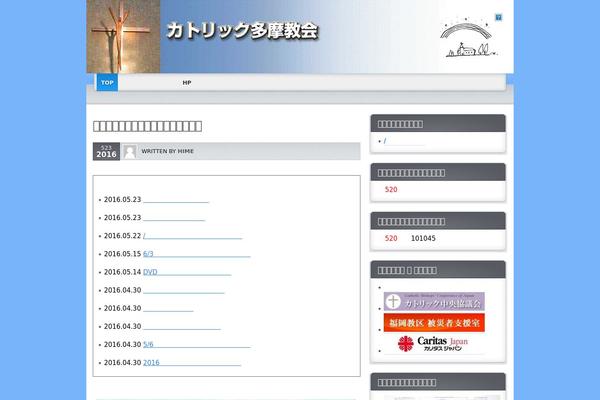Click the main post title heading
This screenshot has height=400, width=600.
pyautogui.click(x=148, y=126)
